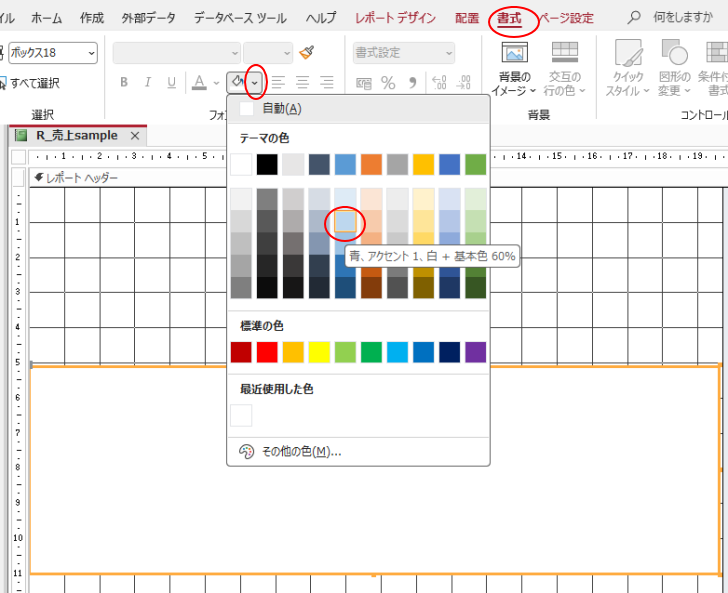
Task: Align text right icon
Action: tap(326, 83)
